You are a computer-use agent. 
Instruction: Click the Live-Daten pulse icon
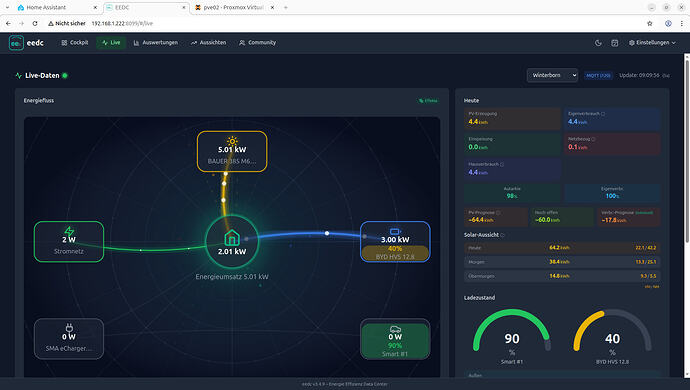[18, 76]
